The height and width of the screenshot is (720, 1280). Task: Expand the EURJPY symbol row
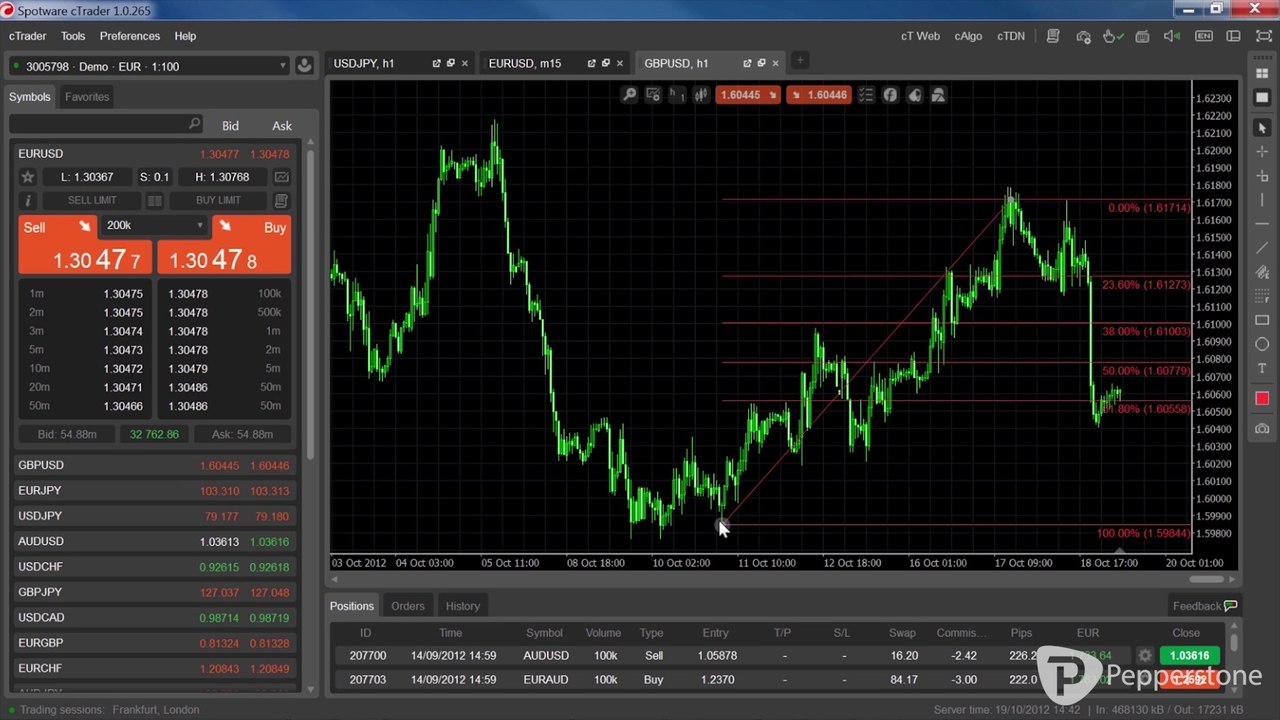click(155, 491)
